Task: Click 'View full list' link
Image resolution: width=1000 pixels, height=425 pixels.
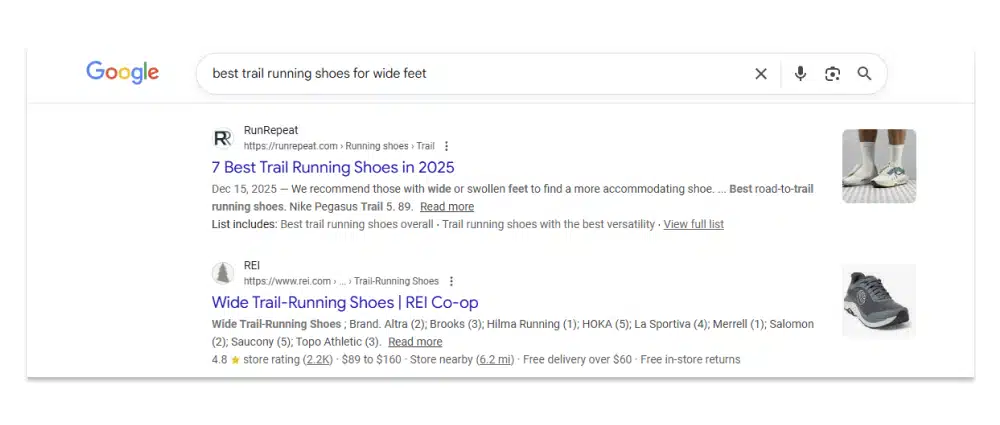Action: point(693,224)
